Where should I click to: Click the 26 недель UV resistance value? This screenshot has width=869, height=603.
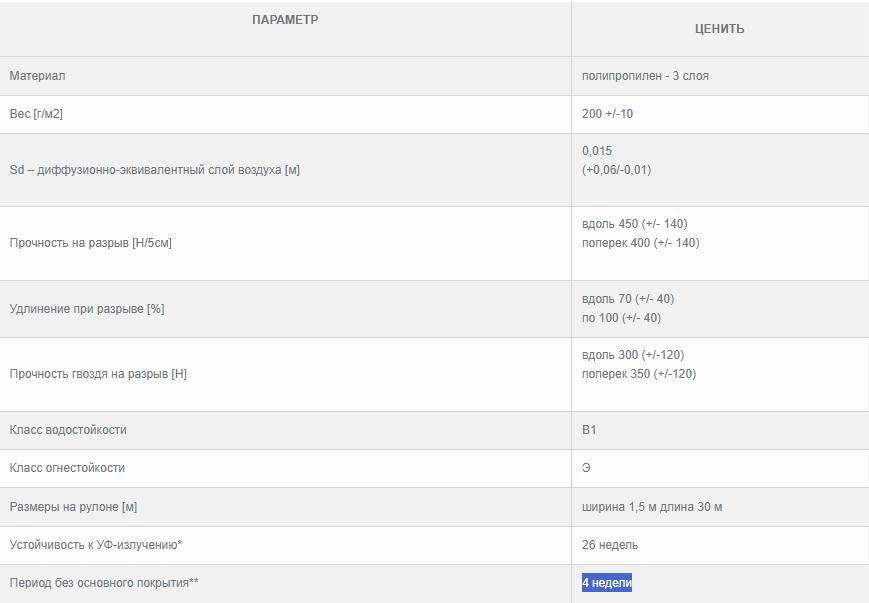[x=610, y=545]
